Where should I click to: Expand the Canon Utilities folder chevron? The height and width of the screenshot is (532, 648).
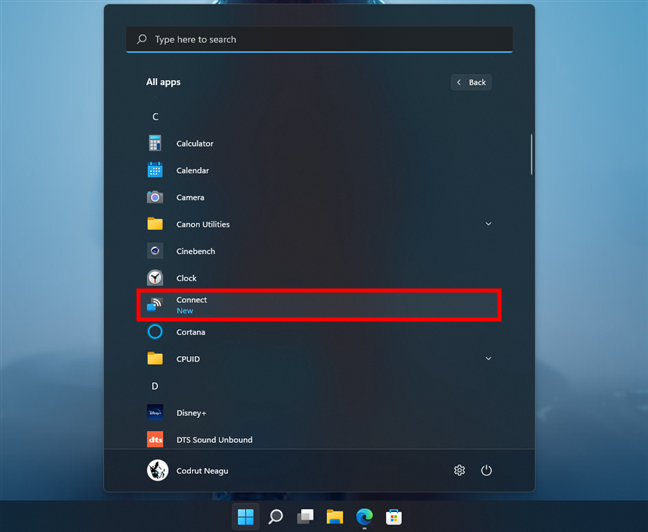[x=488, y=224]
